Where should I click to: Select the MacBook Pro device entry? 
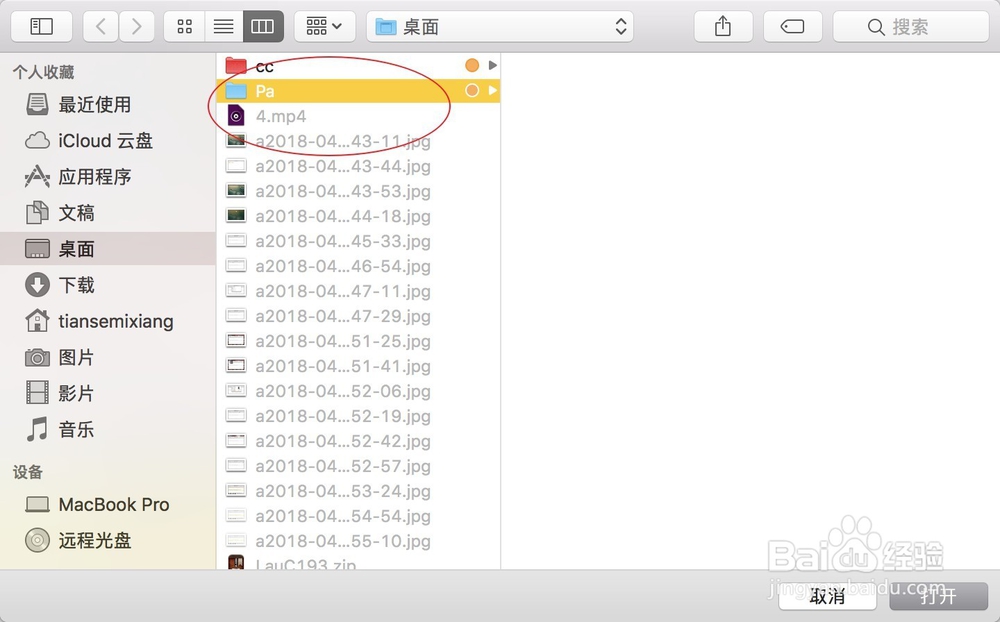[x=103, y=505]
